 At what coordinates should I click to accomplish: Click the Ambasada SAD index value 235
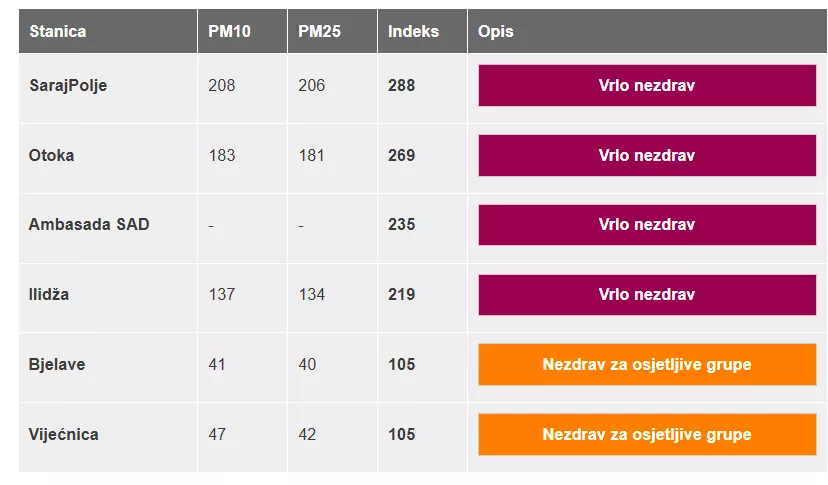(401, 225)
